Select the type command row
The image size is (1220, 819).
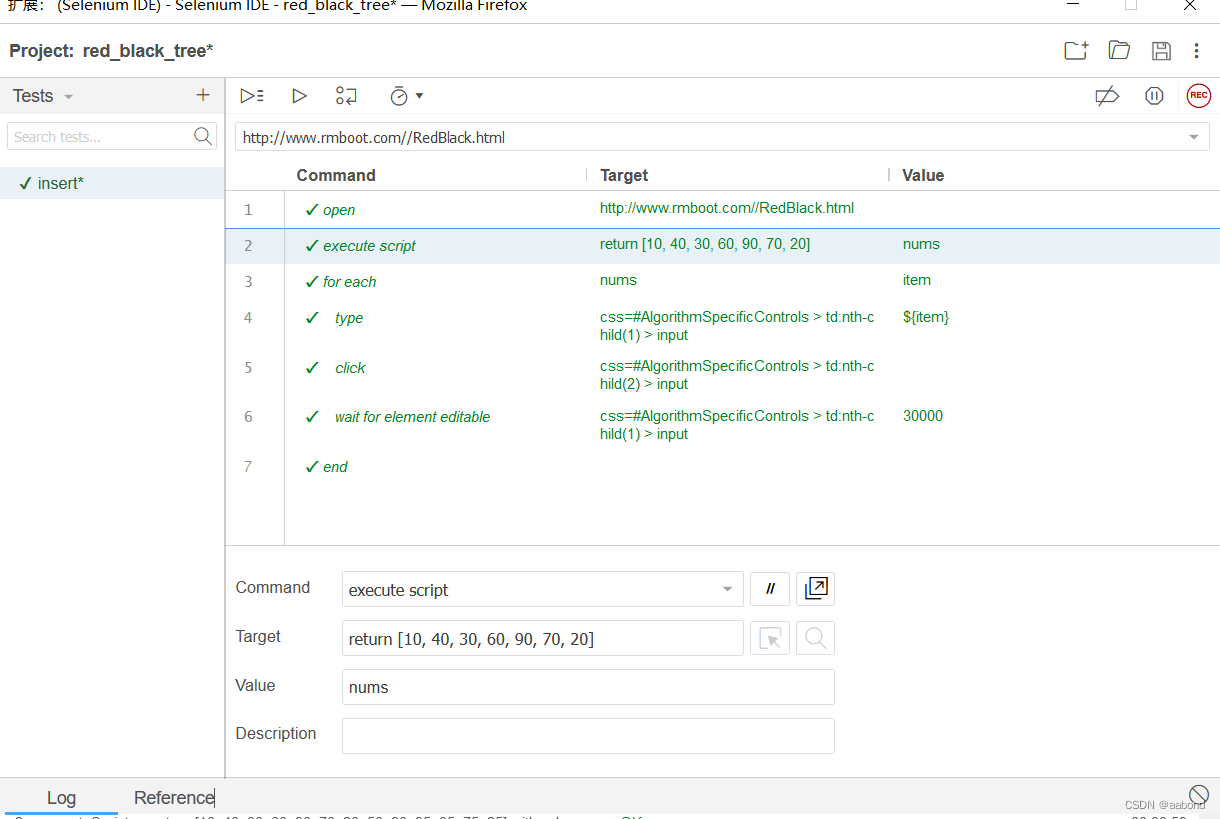pyautogui.click(x=722, y=325)
